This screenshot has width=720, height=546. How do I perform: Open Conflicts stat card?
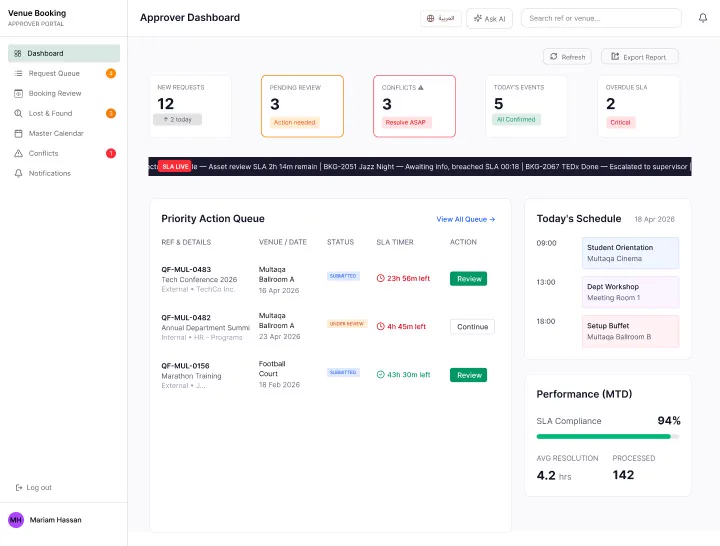(414, 106)
